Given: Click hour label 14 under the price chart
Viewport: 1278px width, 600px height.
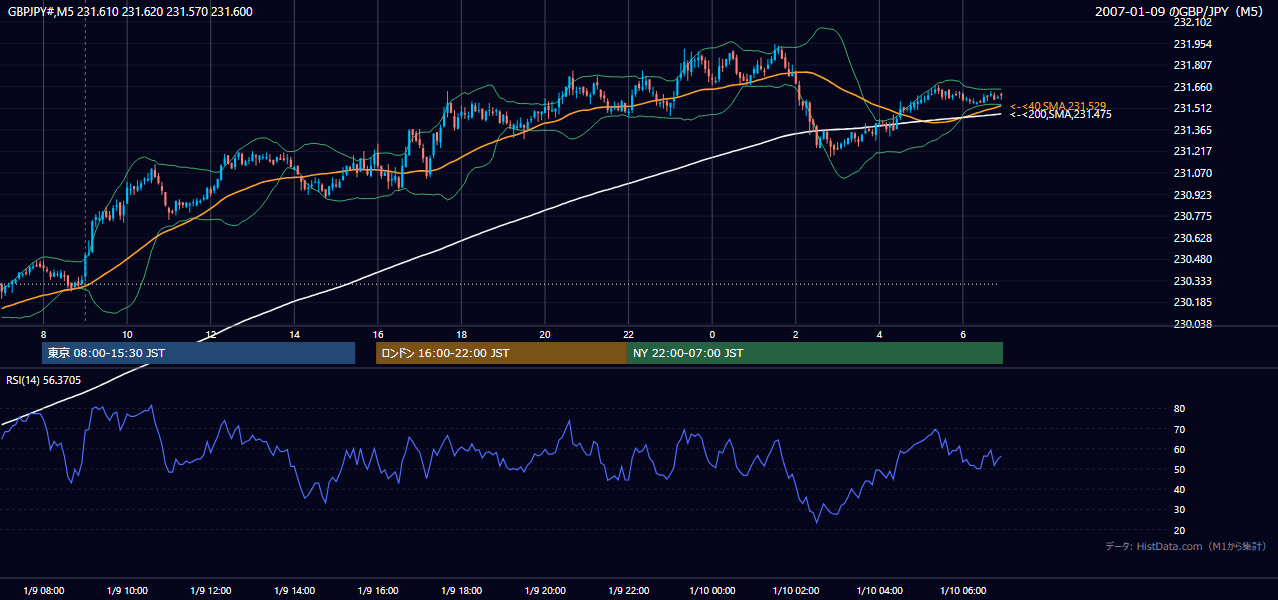Looking at the screenshot, I should click(294, 334).
